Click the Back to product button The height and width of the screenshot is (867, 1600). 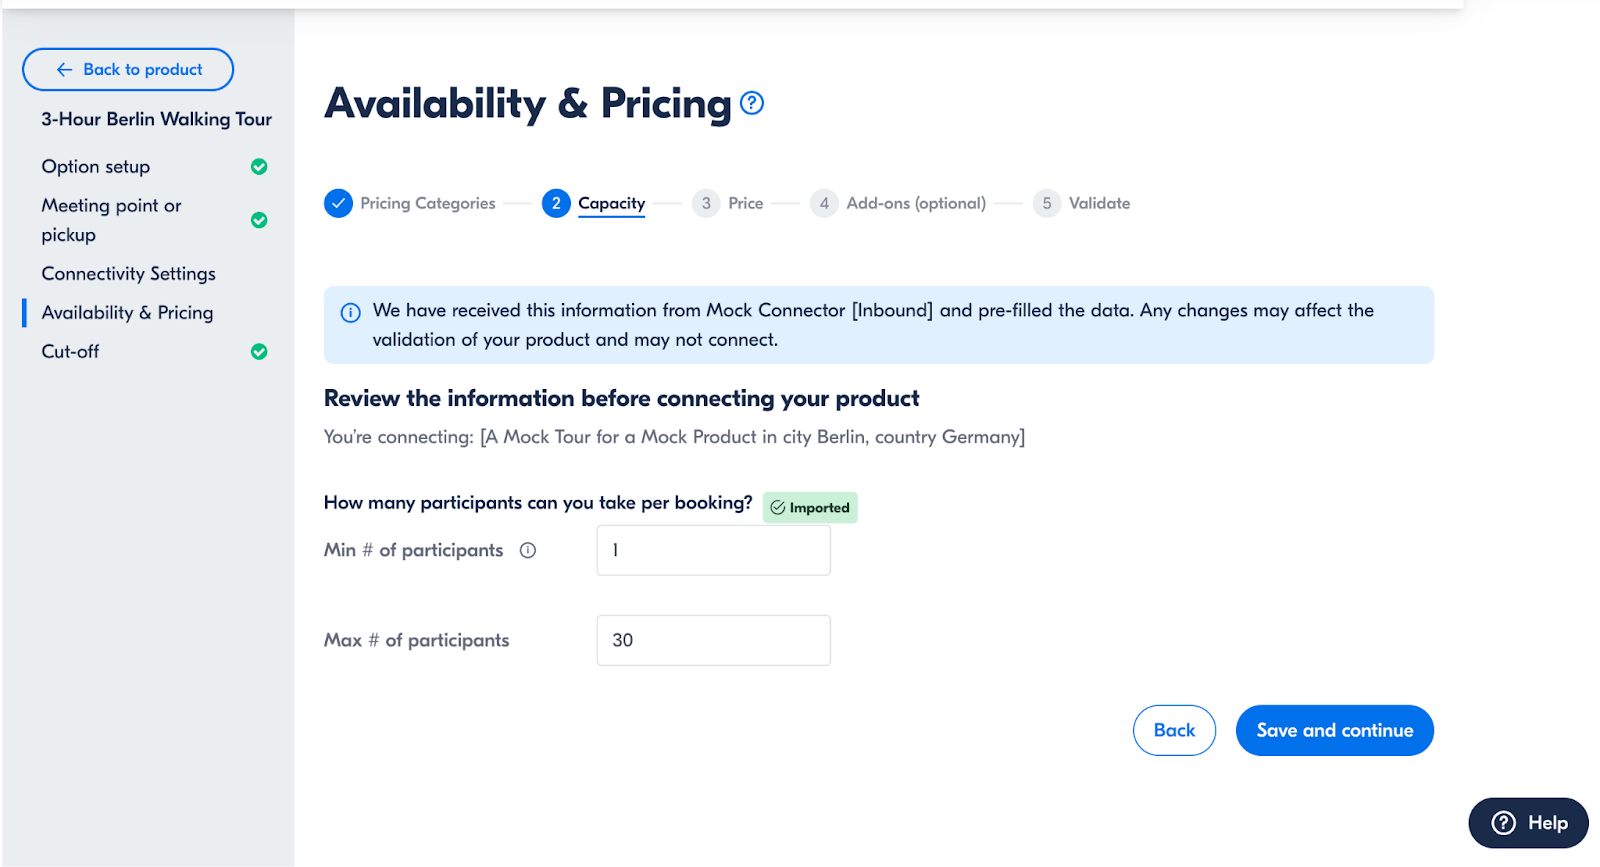click(x=128, y=69)
